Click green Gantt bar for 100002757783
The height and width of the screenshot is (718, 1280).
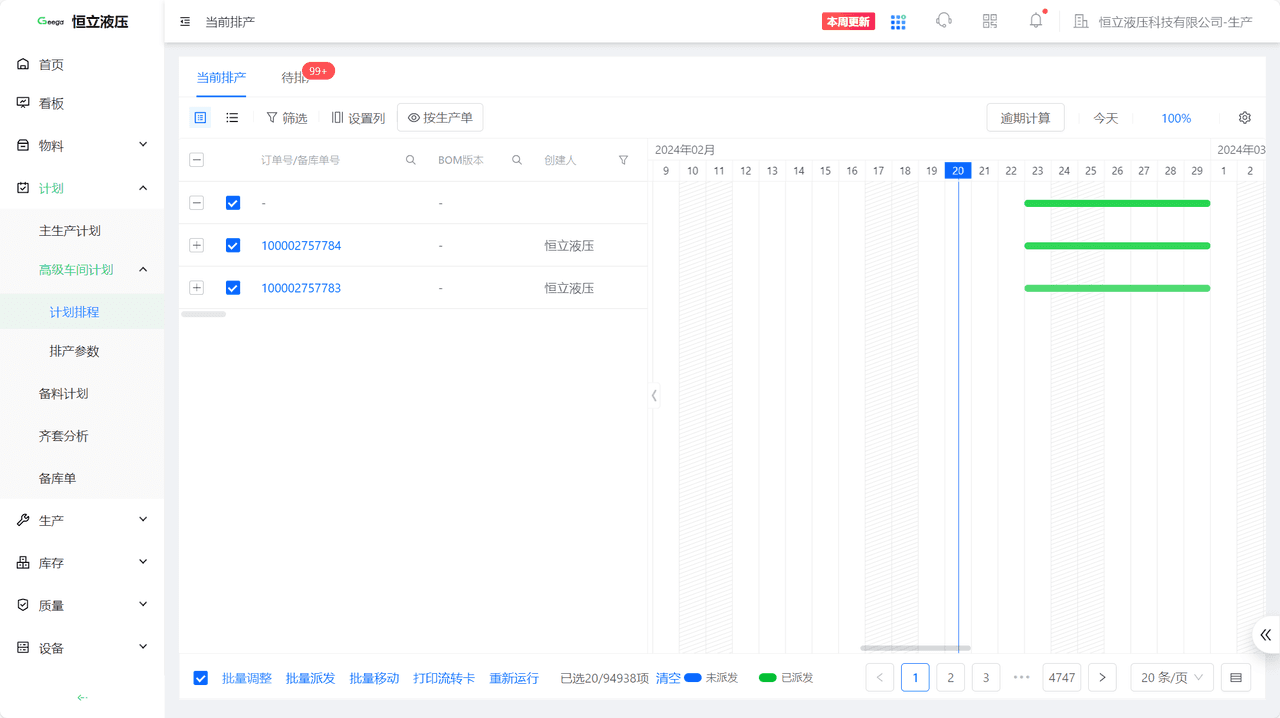[x=1117, y=288]
